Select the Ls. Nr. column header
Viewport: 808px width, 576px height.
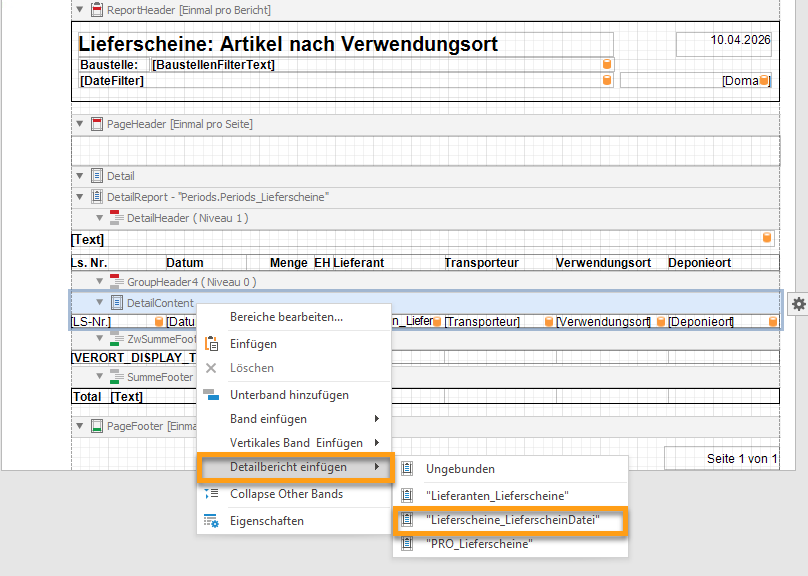[x=118, y=263]
